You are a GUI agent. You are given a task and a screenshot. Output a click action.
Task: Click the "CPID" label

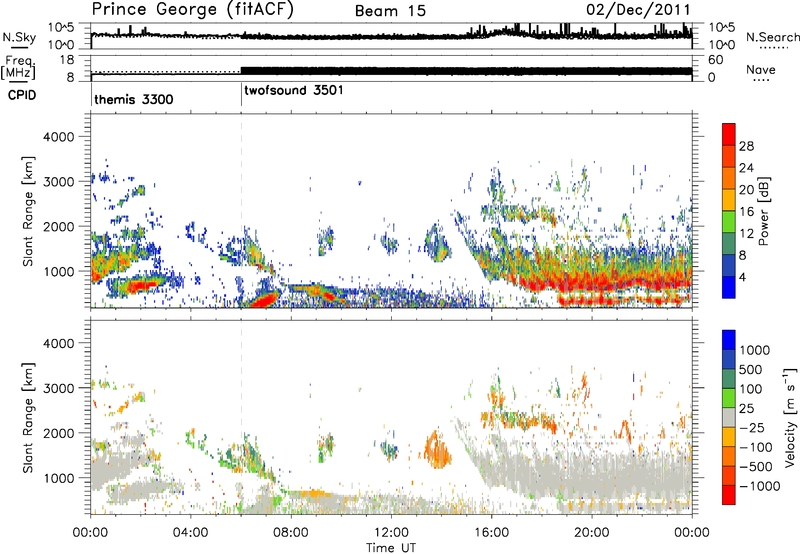(22, 95)
